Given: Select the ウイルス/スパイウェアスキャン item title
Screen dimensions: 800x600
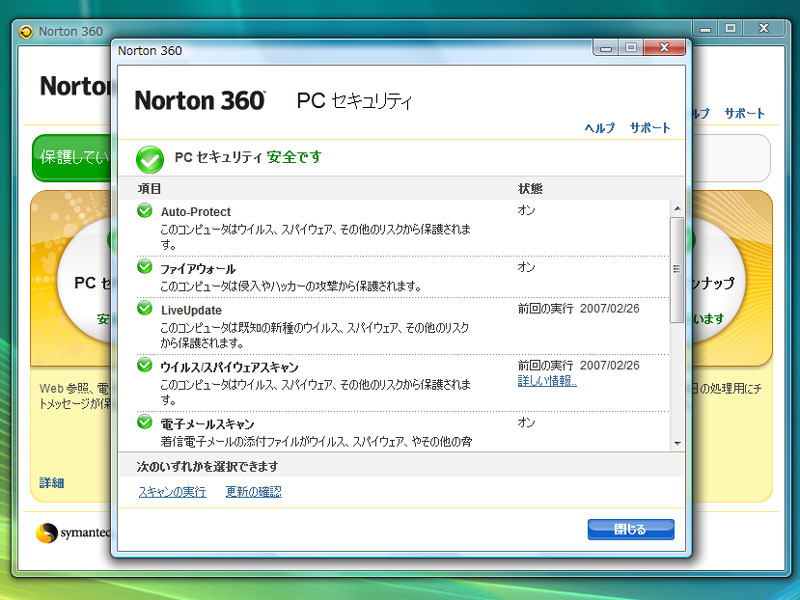Looking at the screenshot, I should pos(230,367).
